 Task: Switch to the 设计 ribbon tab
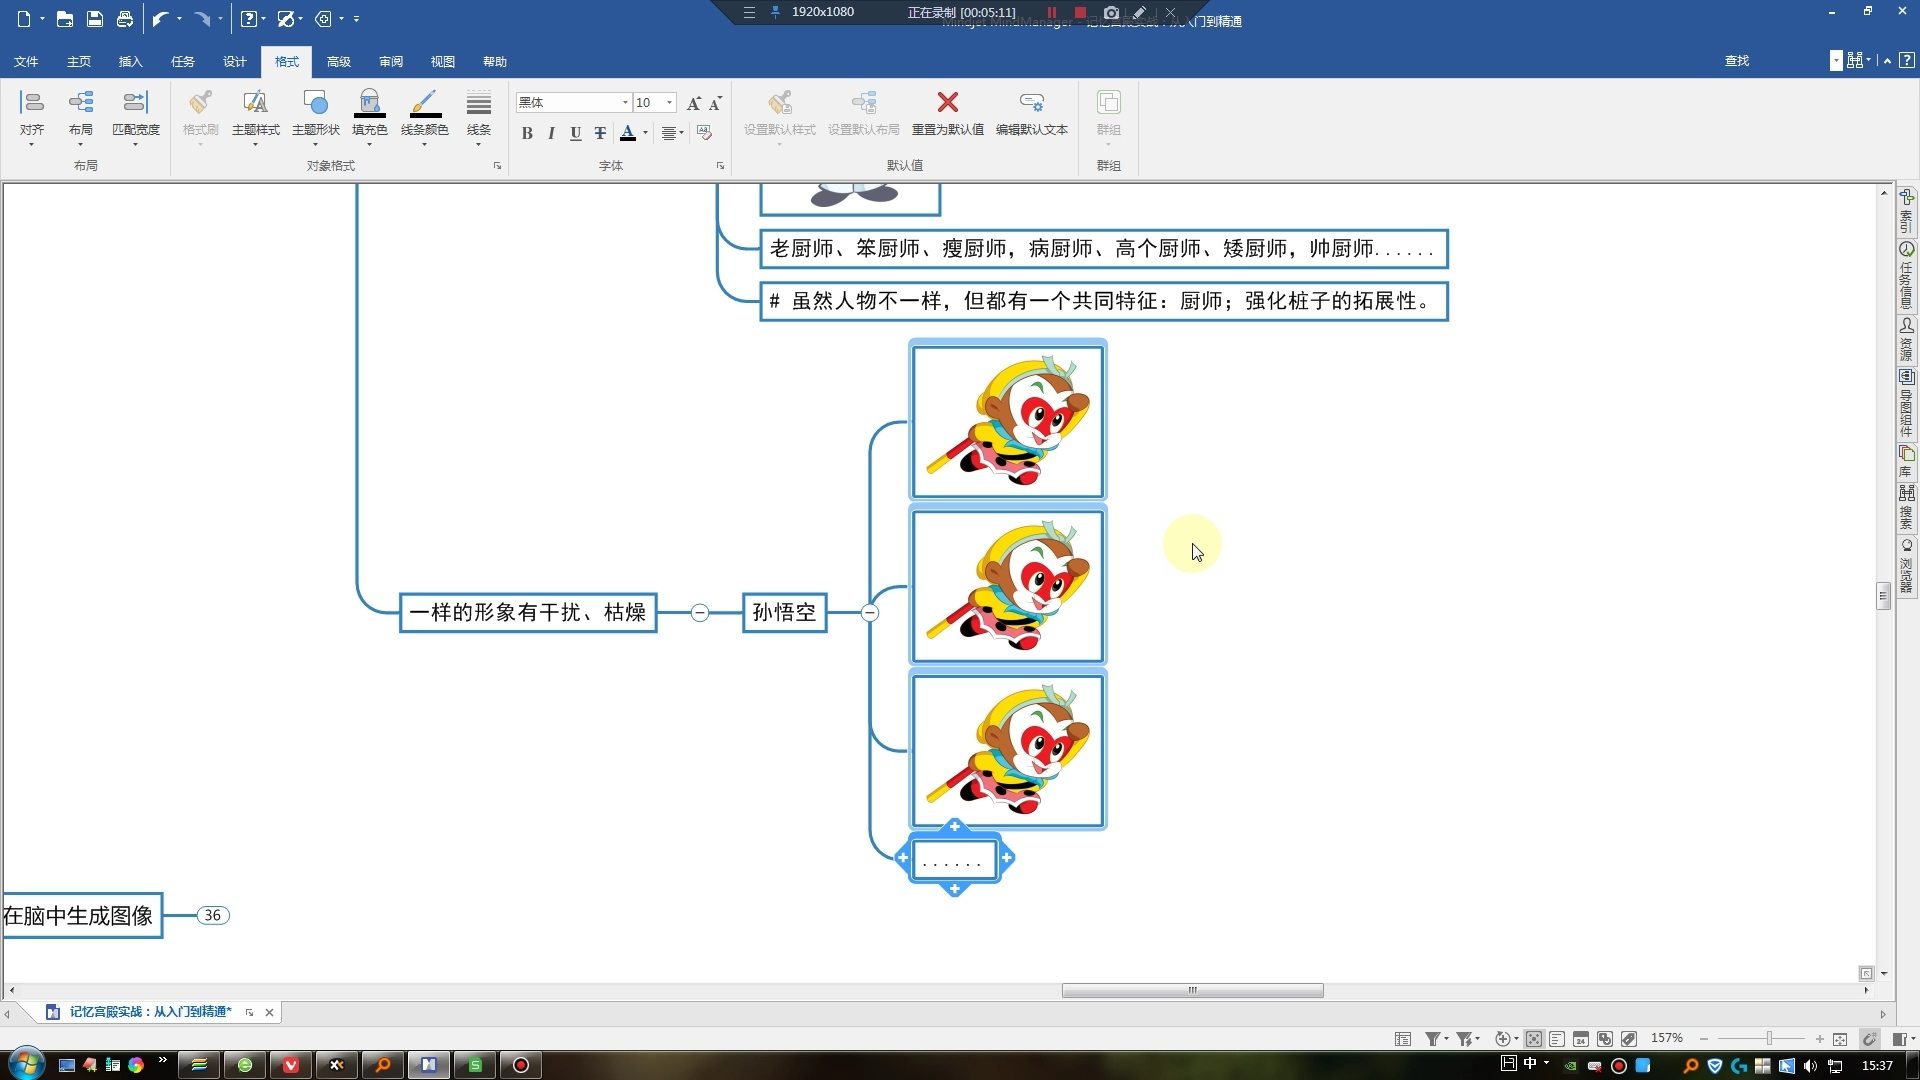(234, 62)
